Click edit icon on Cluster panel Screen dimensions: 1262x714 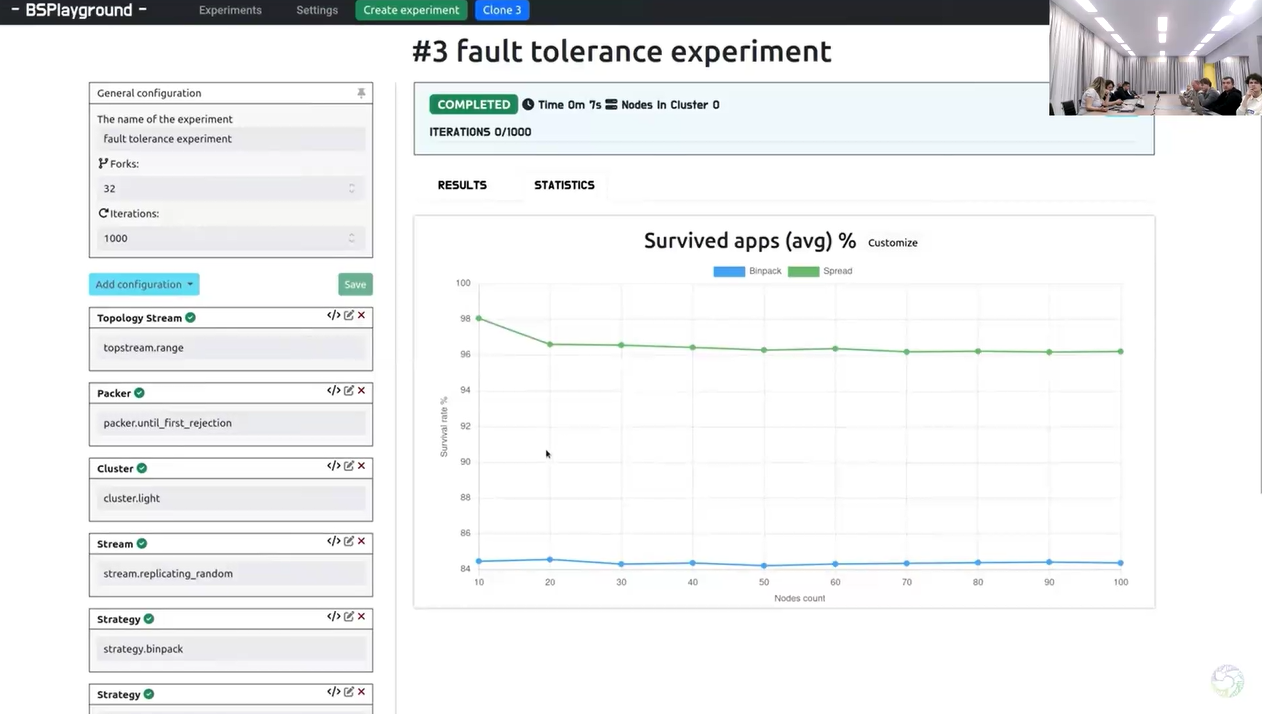click(x=349, y=466)
